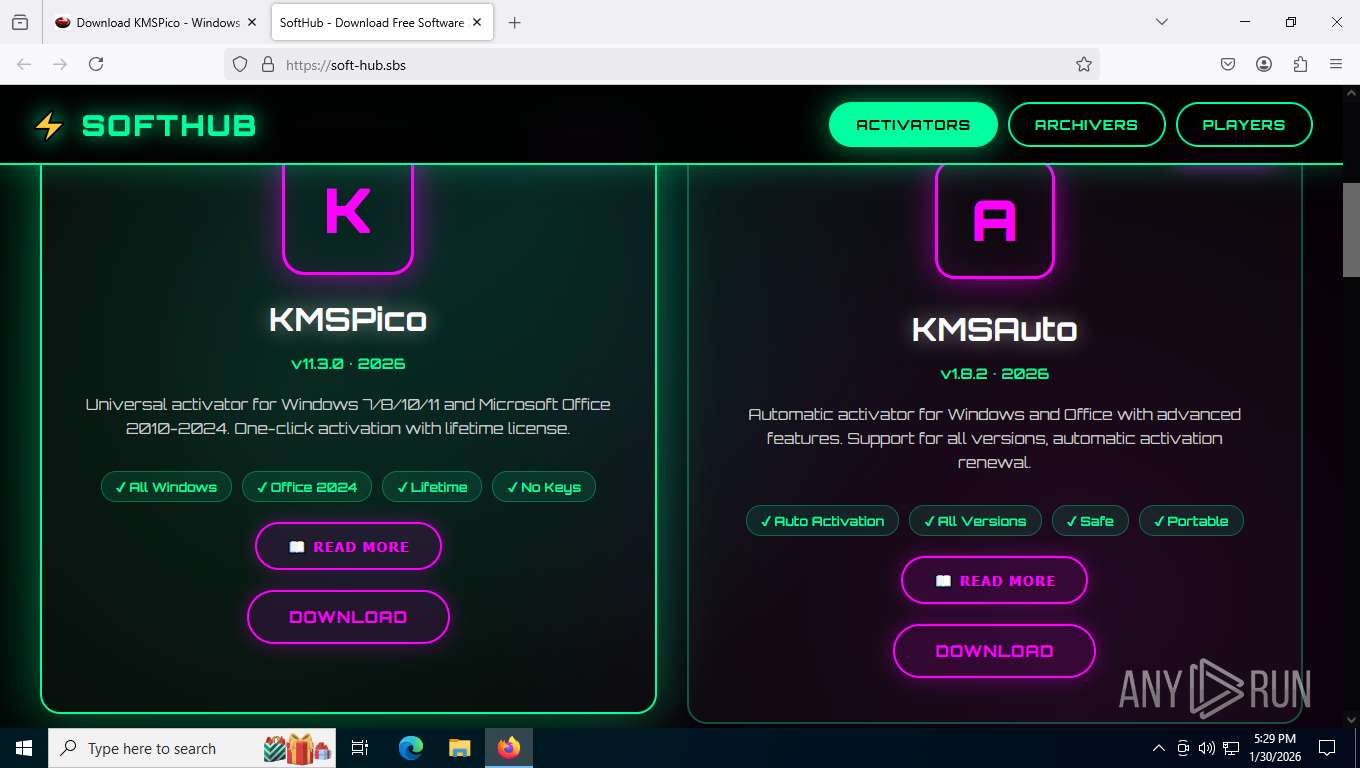Click the All Windows tag
The height and width of the screenshot is (768, 1360).
pyautogui.click(x=166, y=487)
